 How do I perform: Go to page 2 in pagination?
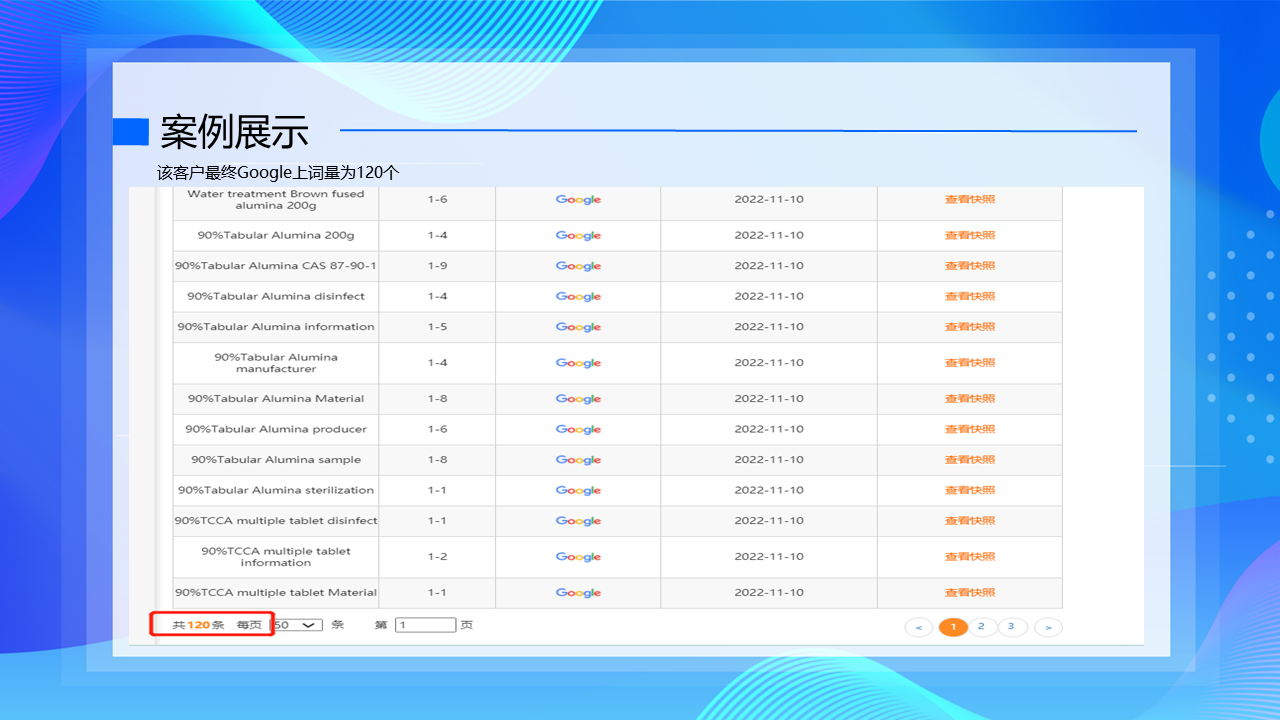tap(981, 627)
